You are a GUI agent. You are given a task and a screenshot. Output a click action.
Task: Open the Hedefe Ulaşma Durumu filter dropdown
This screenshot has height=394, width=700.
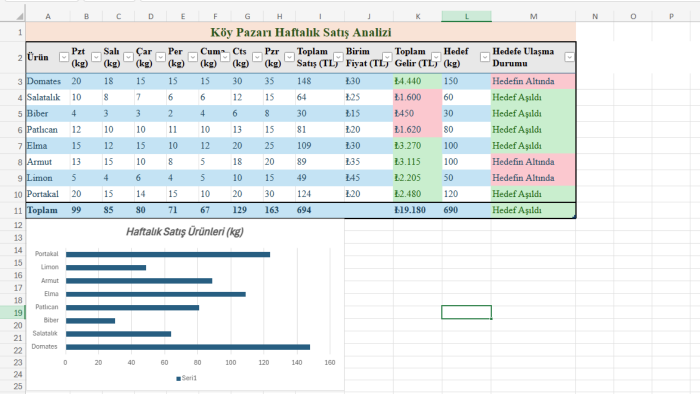click(x=569, y=57)
